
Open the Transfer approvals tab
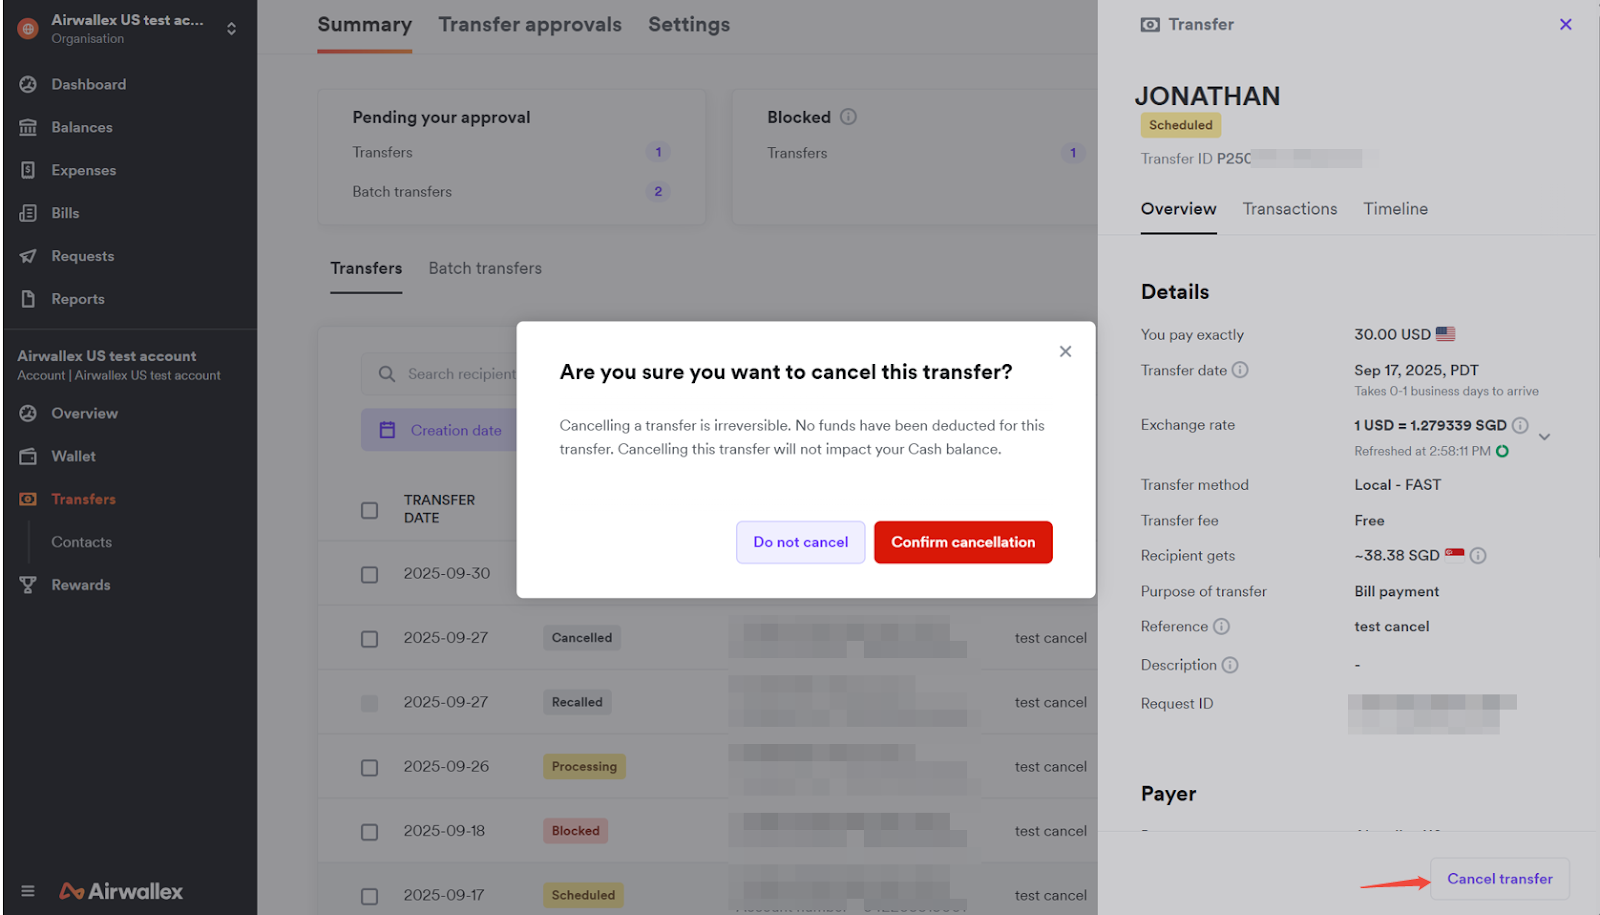click(x=529, y=25)
